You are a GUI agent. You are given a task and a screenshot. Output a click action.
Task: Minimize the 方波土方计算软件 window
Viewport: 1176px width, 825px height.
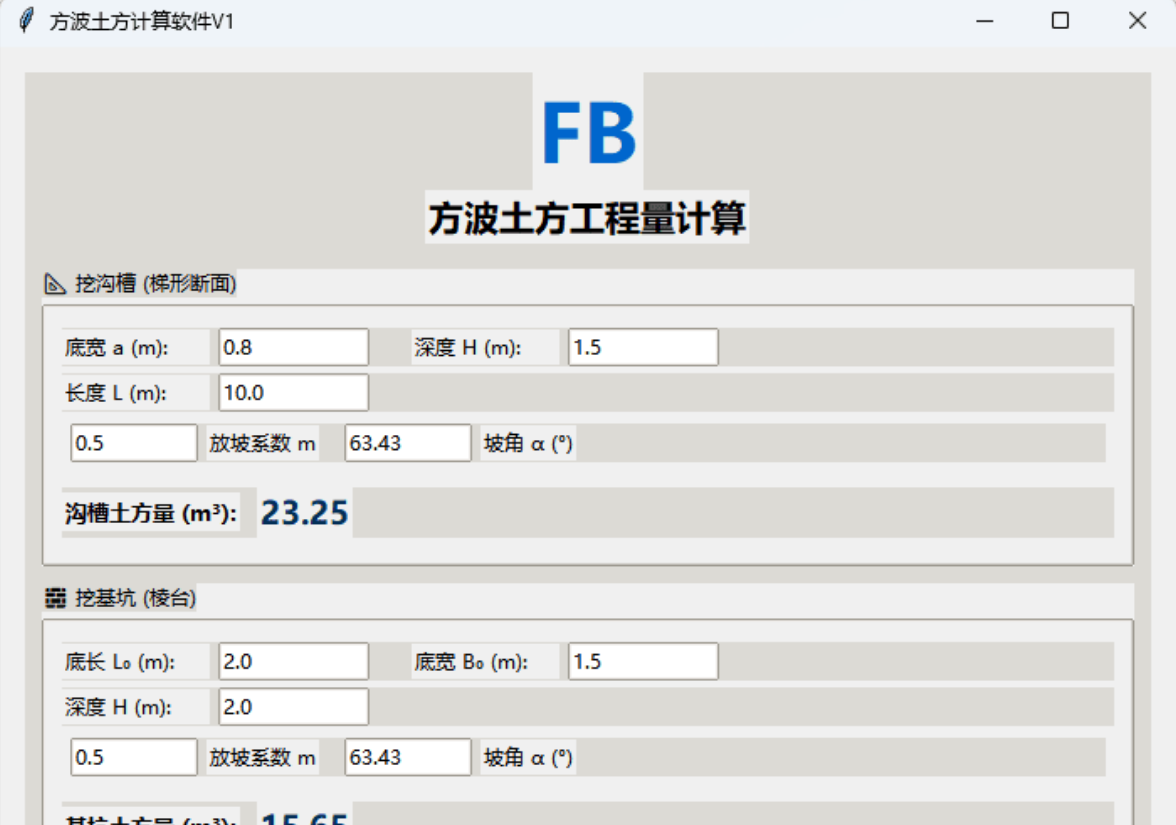coord(984,21)
